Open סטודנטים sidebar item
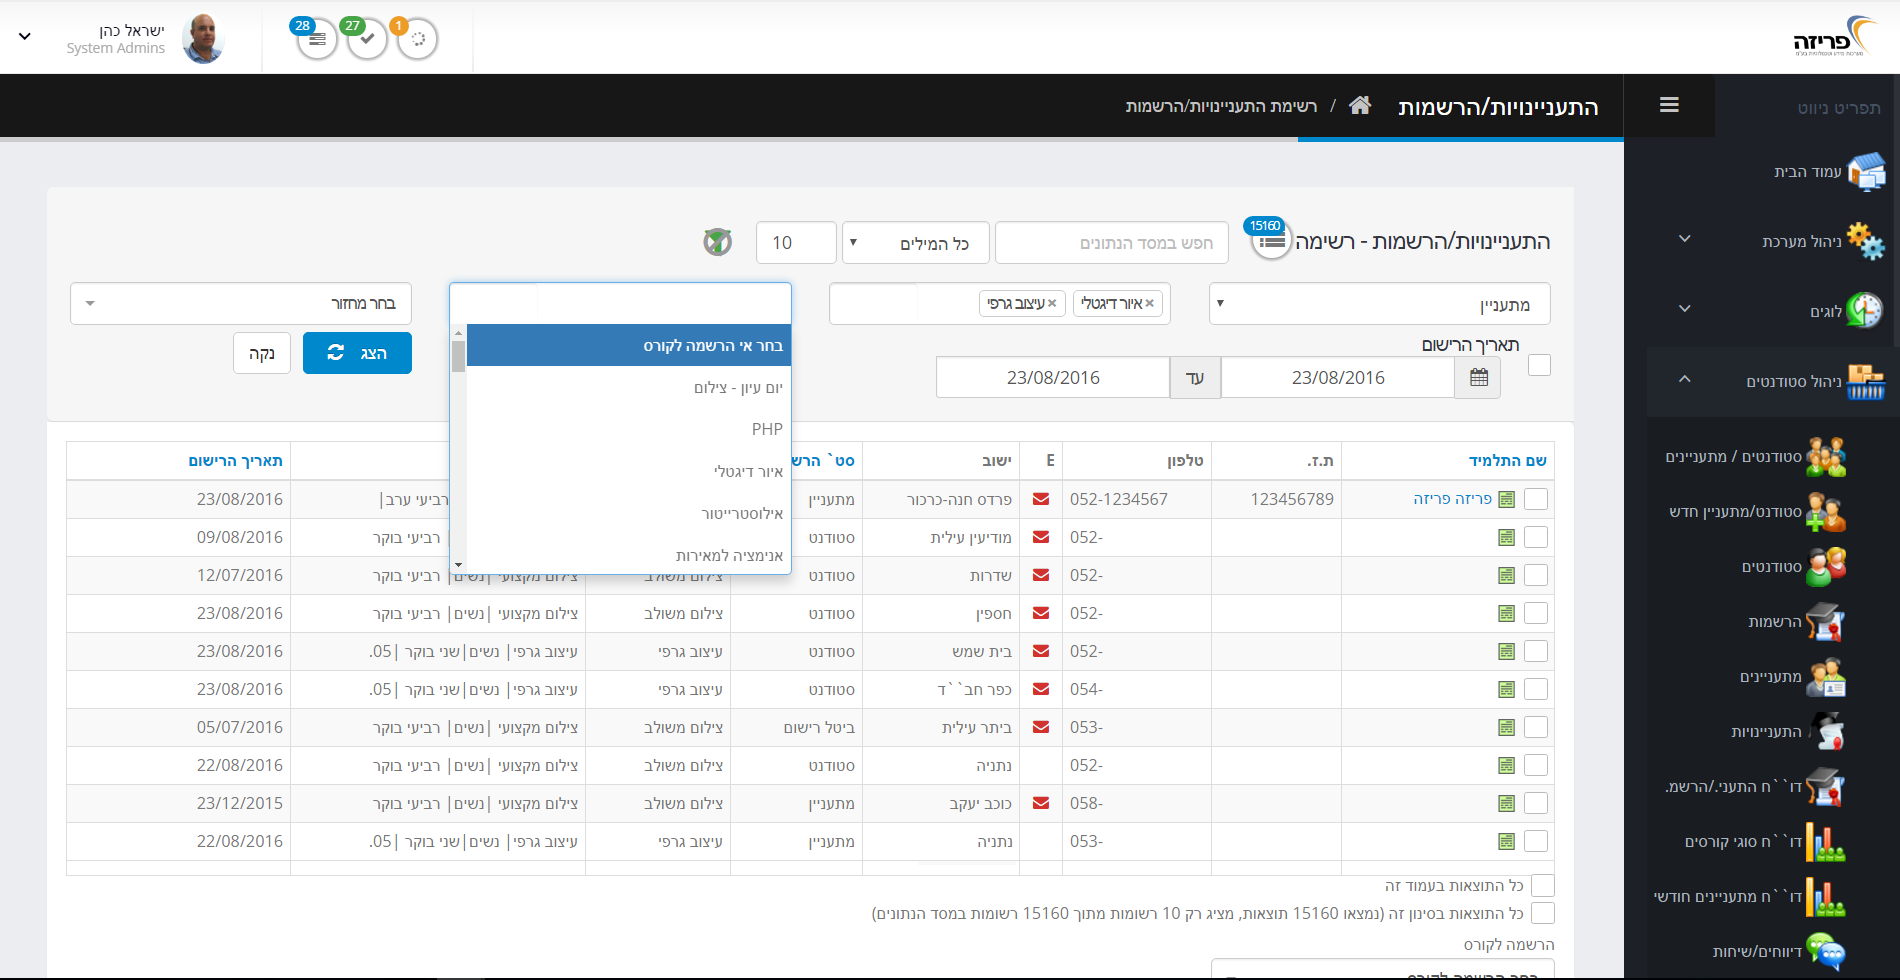Screen dimensions: 1900x980 click(x=1794, y=566)
